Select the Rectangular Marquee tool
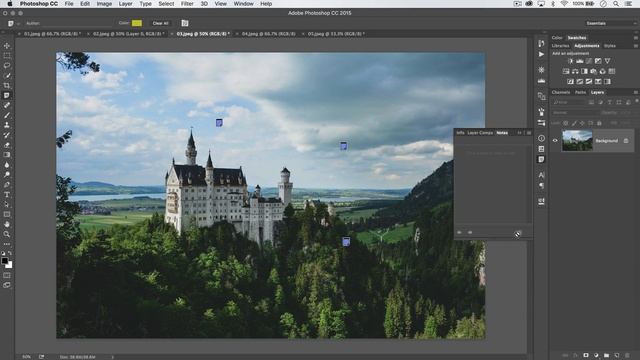Screen dimensions: 640x360 click(7, 56)
